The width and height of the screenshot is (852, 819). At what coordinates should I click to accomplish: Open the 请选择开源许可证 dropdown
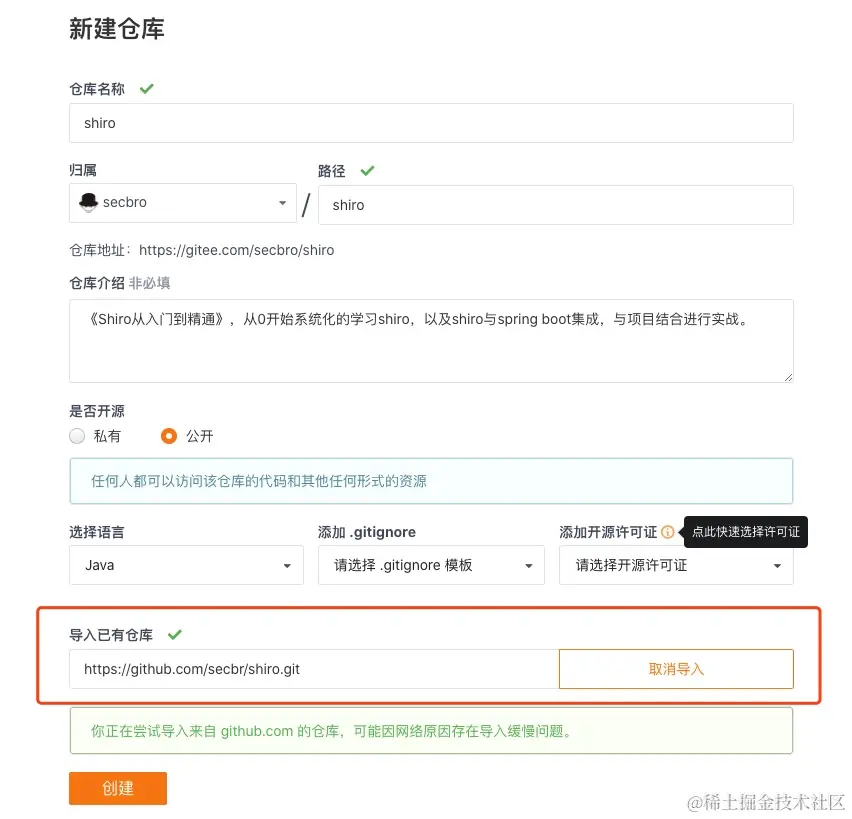(677, 565)
